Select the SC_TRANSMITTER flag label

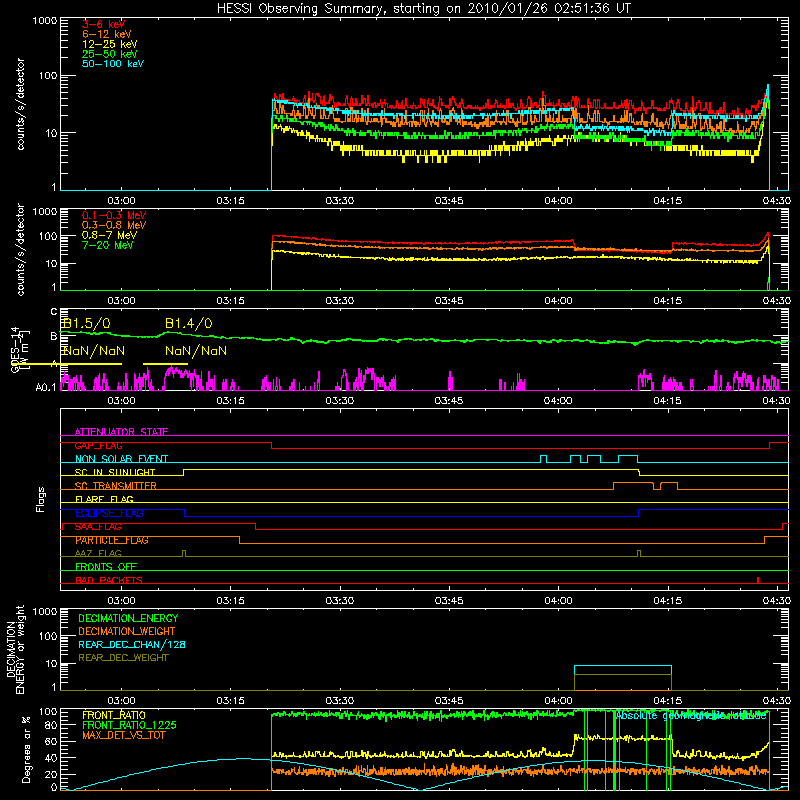pyautogui.click(x=116, y=486)
